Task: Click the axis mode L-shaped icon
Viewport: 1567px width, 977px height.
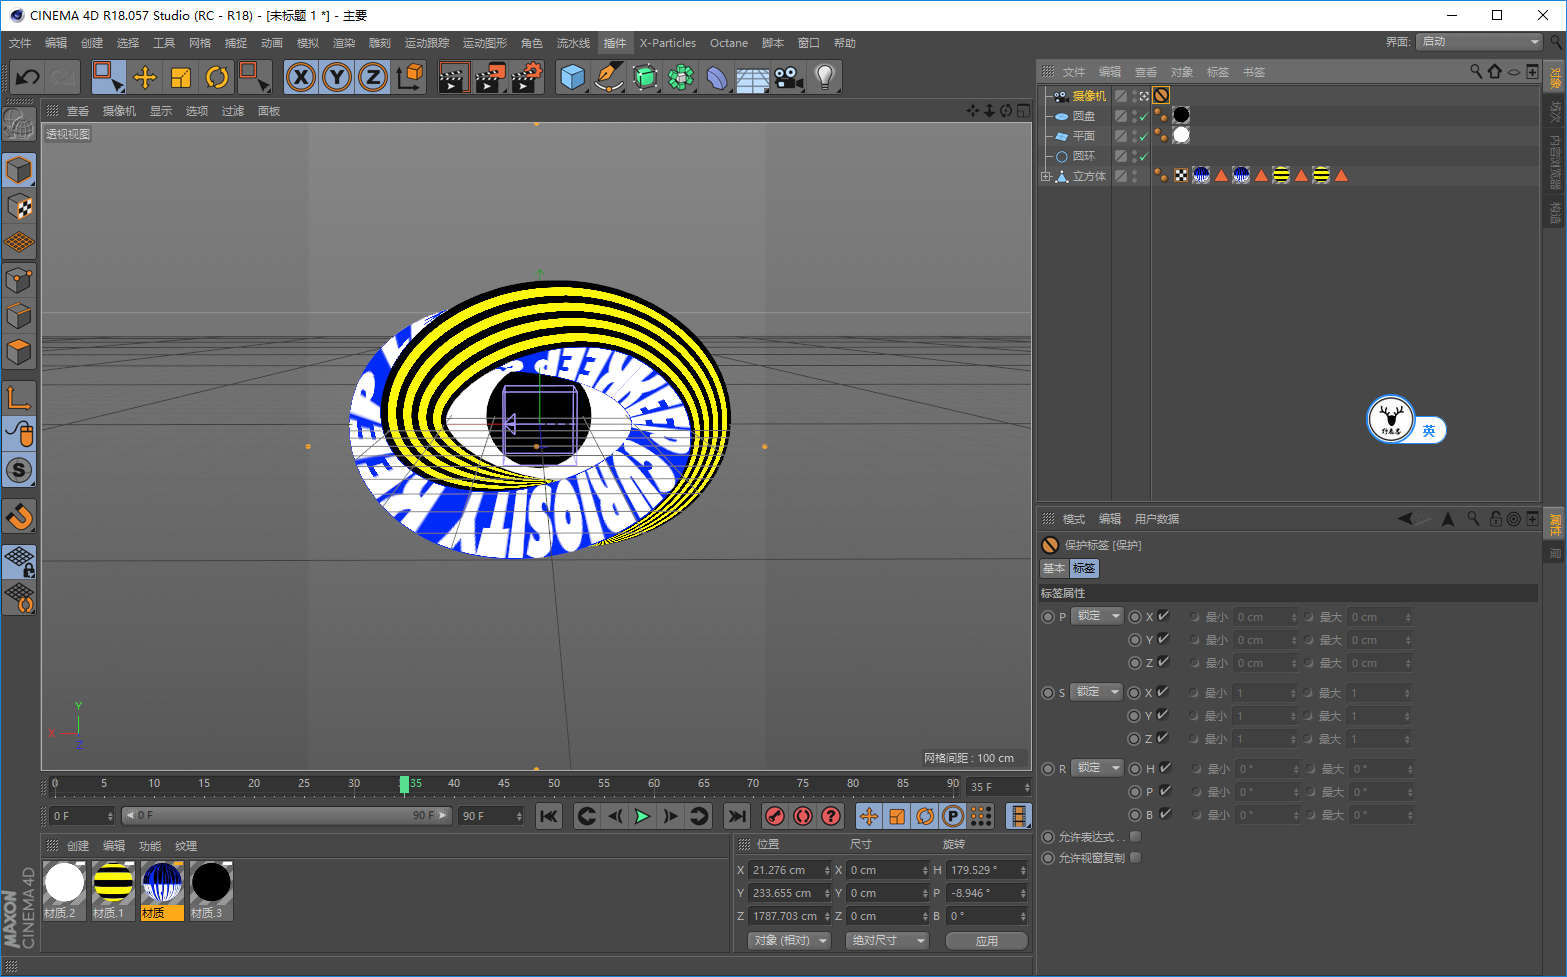Action: (19, 398)
